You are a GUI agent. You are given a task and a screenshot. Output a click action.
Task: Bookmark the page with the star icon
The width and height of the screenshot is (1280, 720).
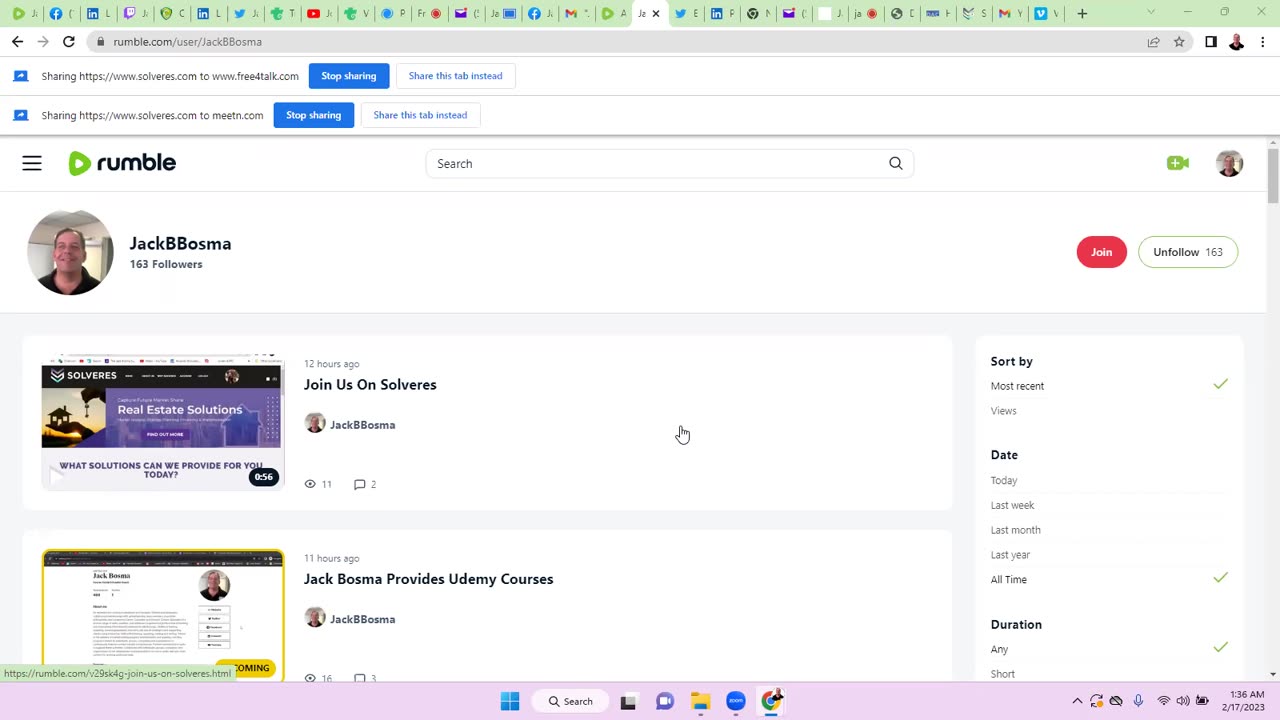(x=1179, y=42)
